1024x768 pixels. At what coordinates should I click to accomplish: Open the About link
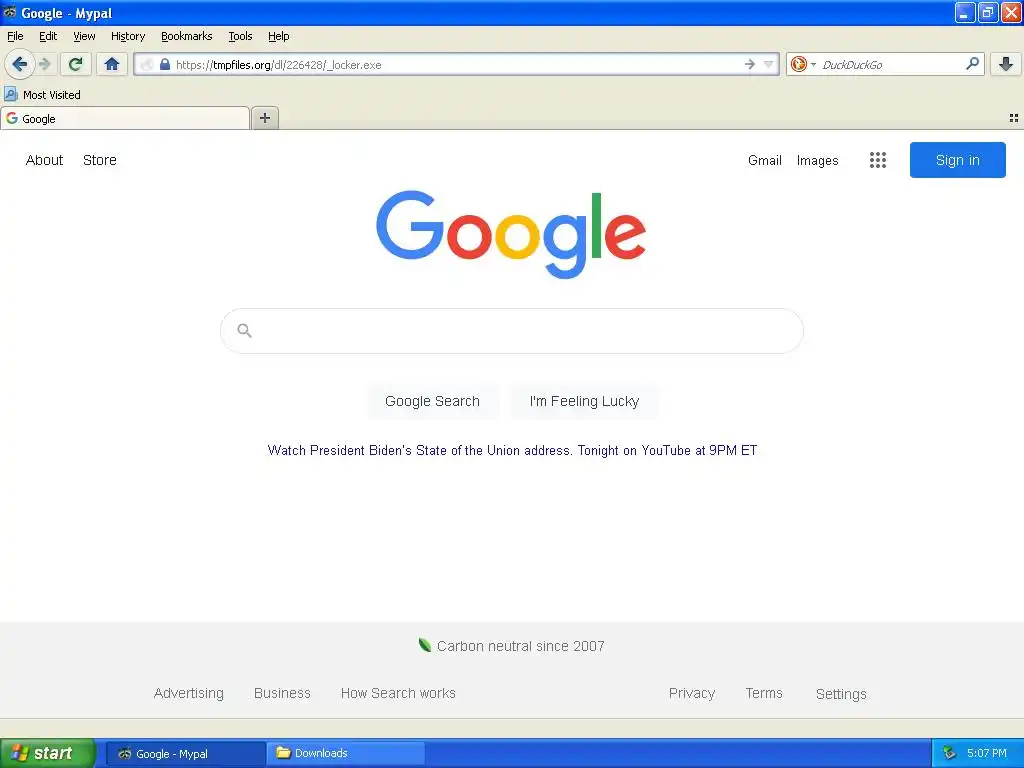pyautogui.click(x=44, y=160)
